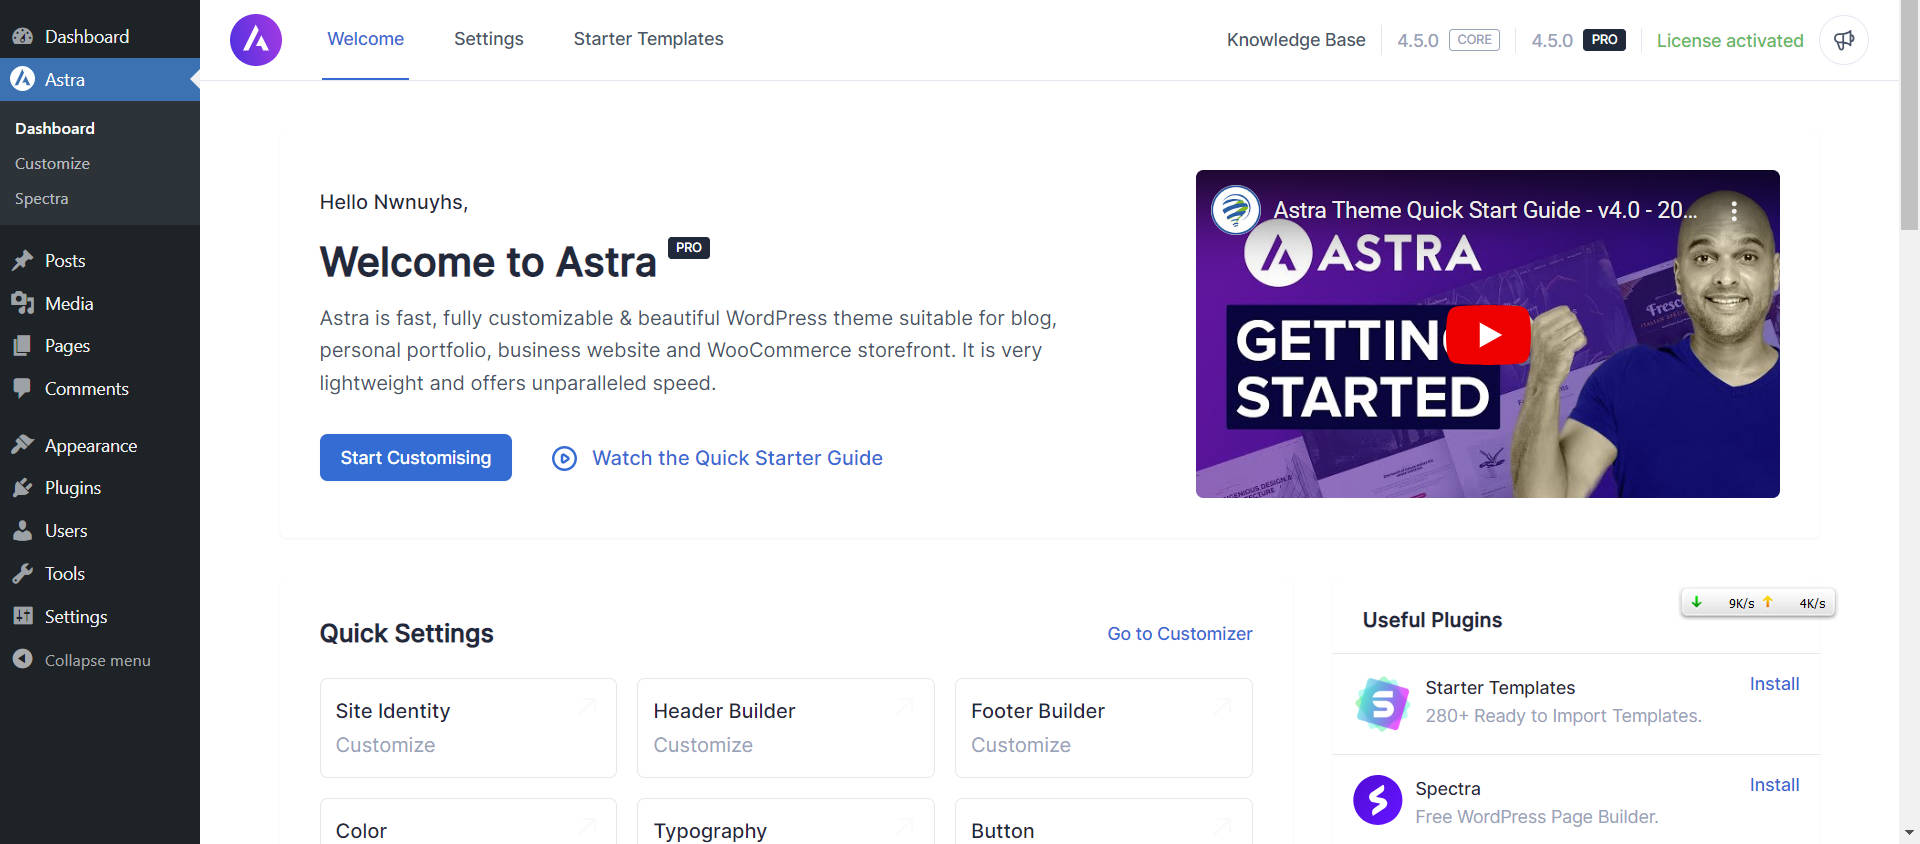Click the Start Customising button
1920x844 pixels.
[415, 458]
